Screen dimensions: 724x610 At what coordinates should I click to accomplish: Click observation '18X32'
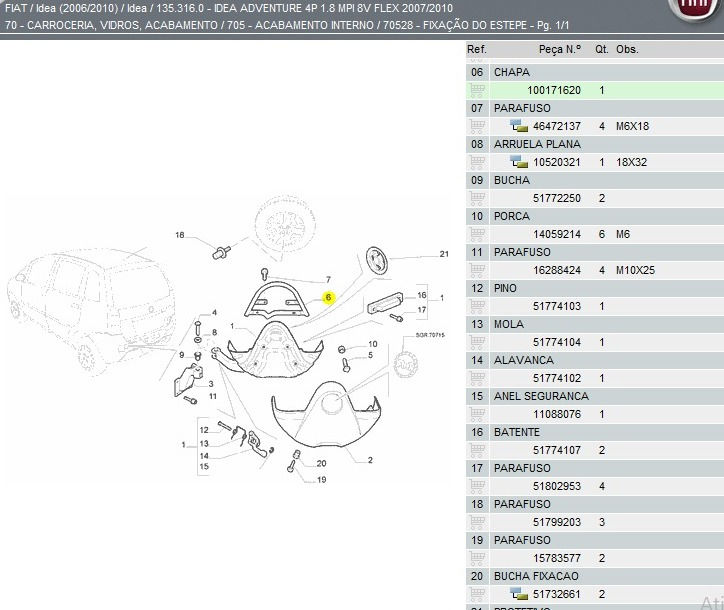[631, 162]
